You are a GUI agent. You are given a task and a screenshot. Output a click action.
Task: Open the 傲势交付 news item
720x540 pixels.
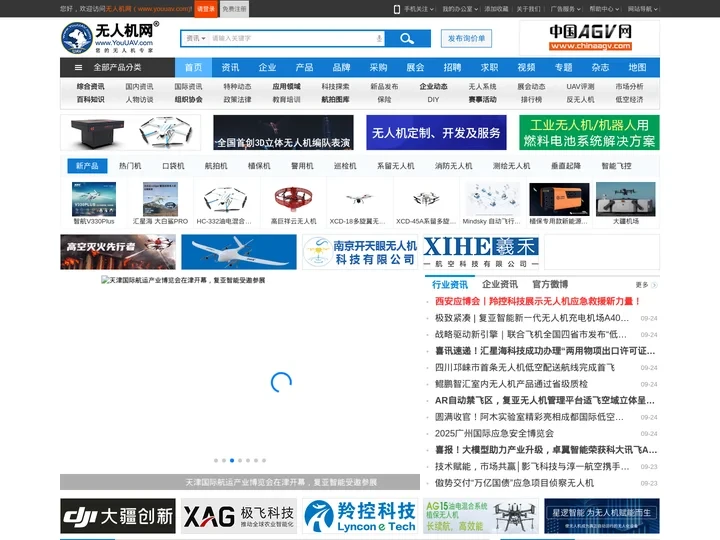(x=514, y=483)
